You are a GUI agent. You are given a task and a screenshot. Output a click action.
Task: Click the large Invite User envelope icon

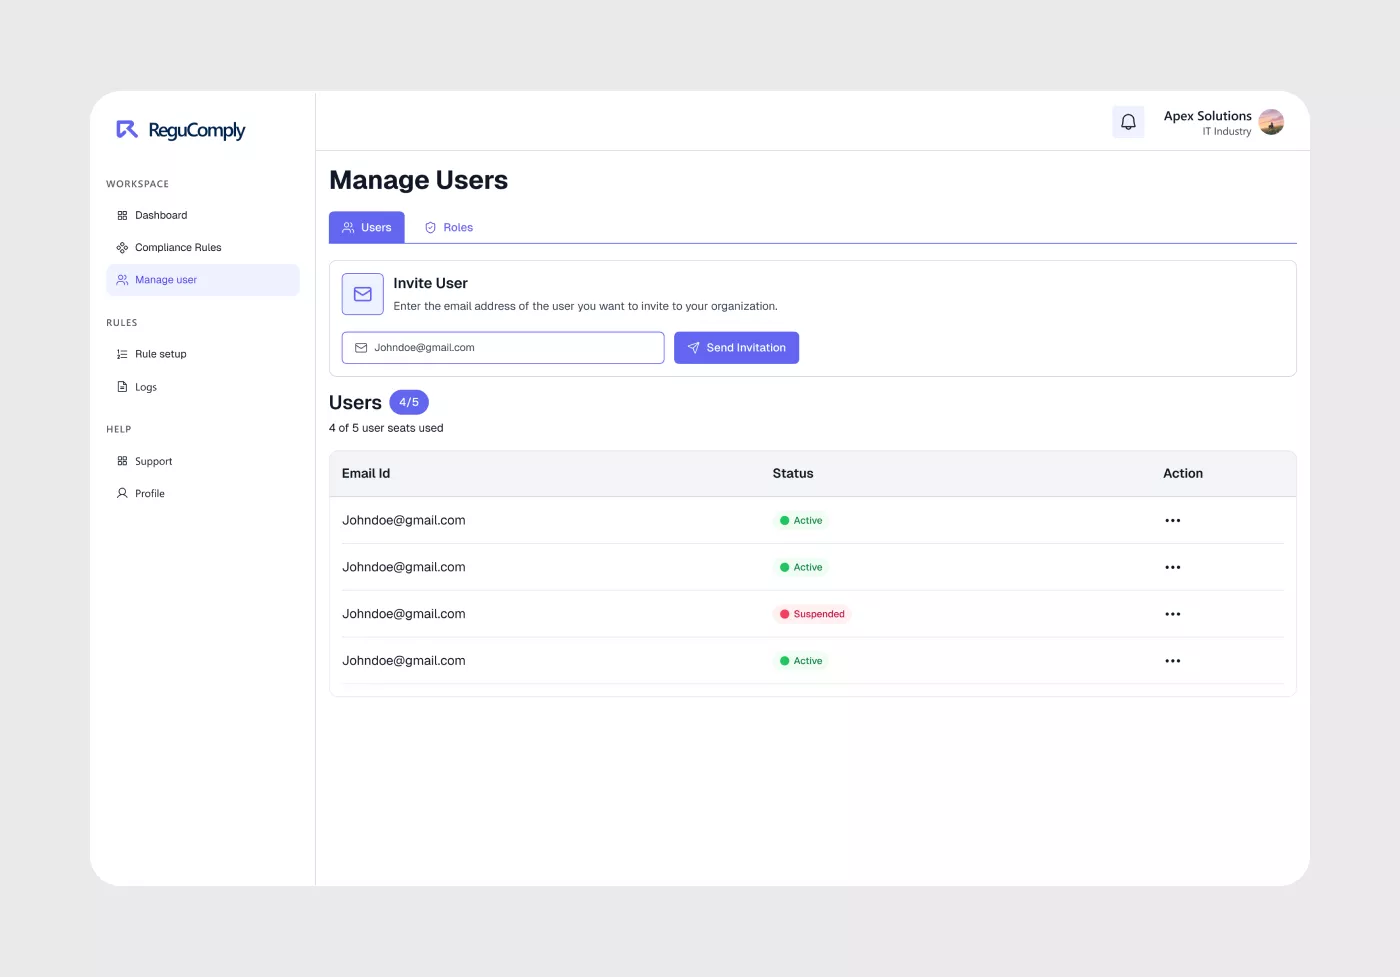coord(363,294)
